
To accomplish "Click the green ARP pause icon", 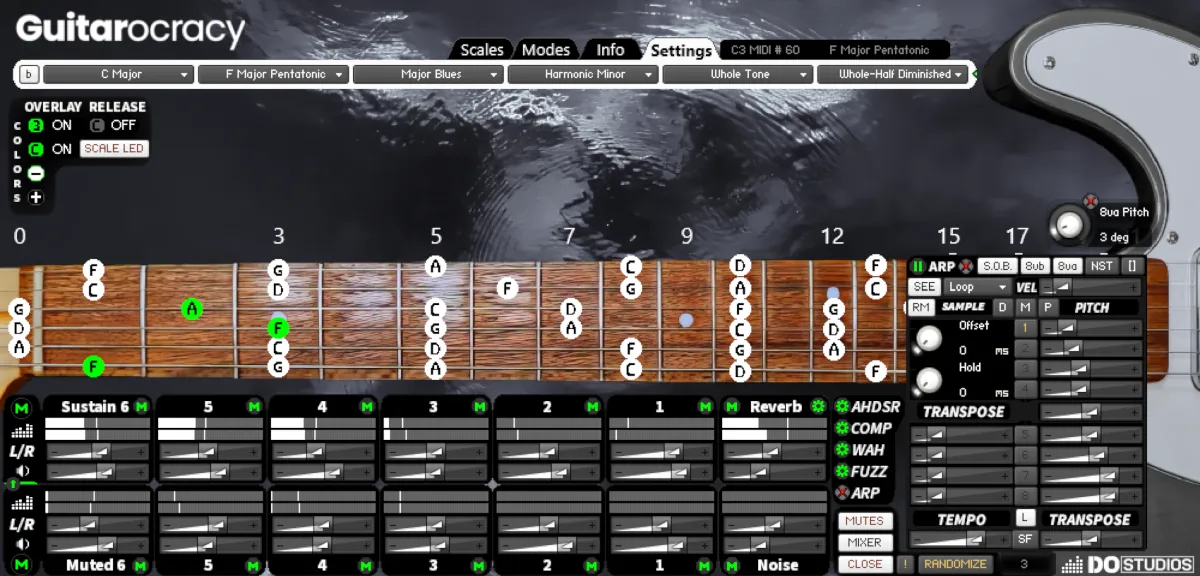I will click(918, 267).
